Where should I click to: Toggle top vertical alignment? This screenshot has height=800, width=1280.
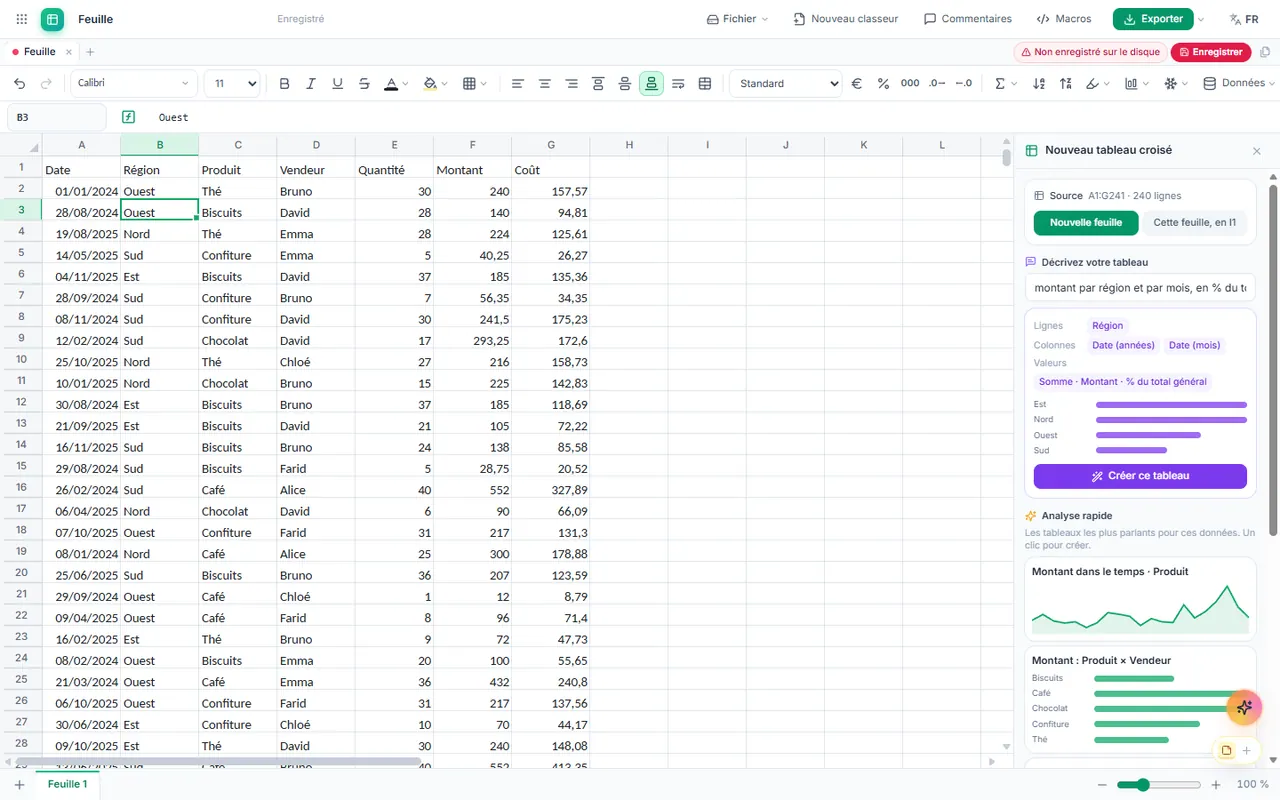click(x=598, y=84)
